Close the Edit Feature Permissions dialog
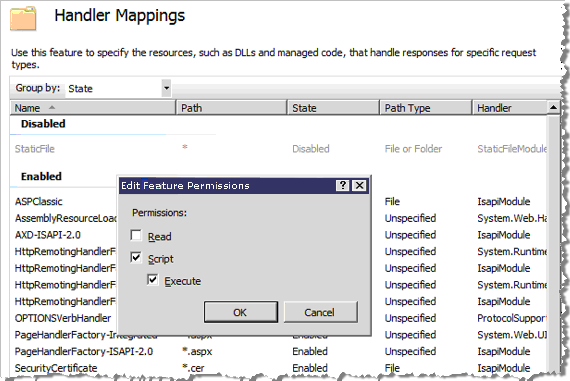The width and height of the screenshot is (570, 381). coord(360,185)
